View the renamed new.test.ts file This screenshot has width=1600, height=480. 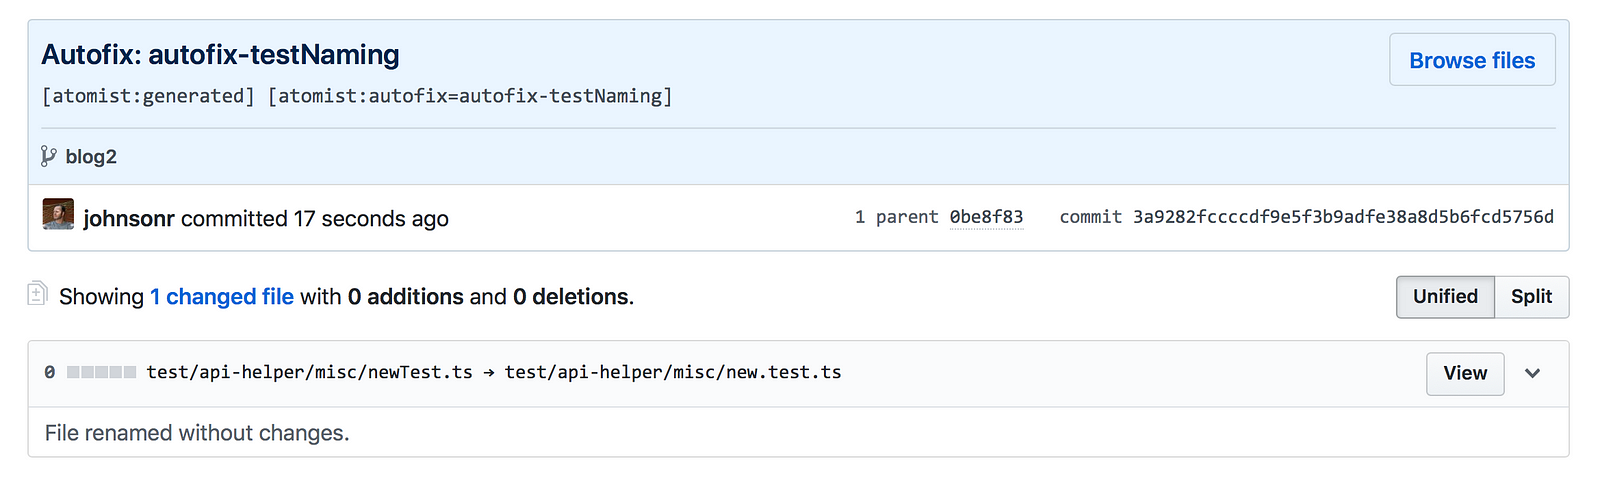pyautogui.click(x=1465, y=373)
